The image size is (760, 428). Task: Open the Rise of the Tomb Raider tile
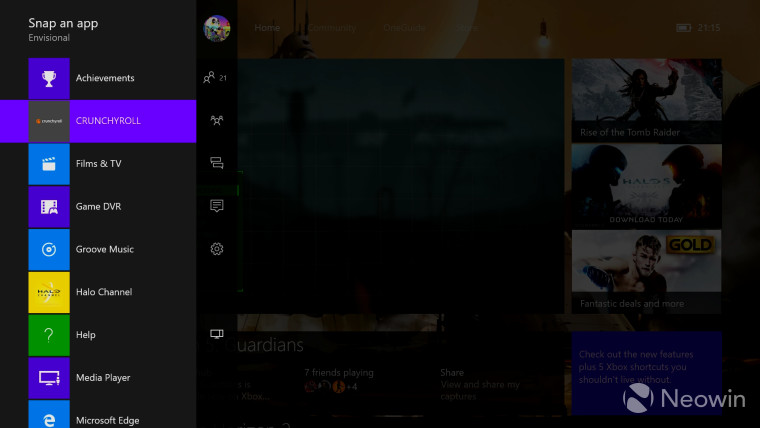(646, 100)
